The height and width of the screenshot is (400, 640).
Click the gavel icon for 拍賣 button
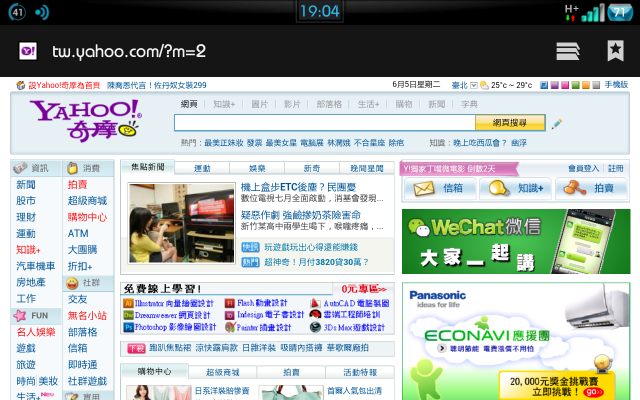click(574, 188)
